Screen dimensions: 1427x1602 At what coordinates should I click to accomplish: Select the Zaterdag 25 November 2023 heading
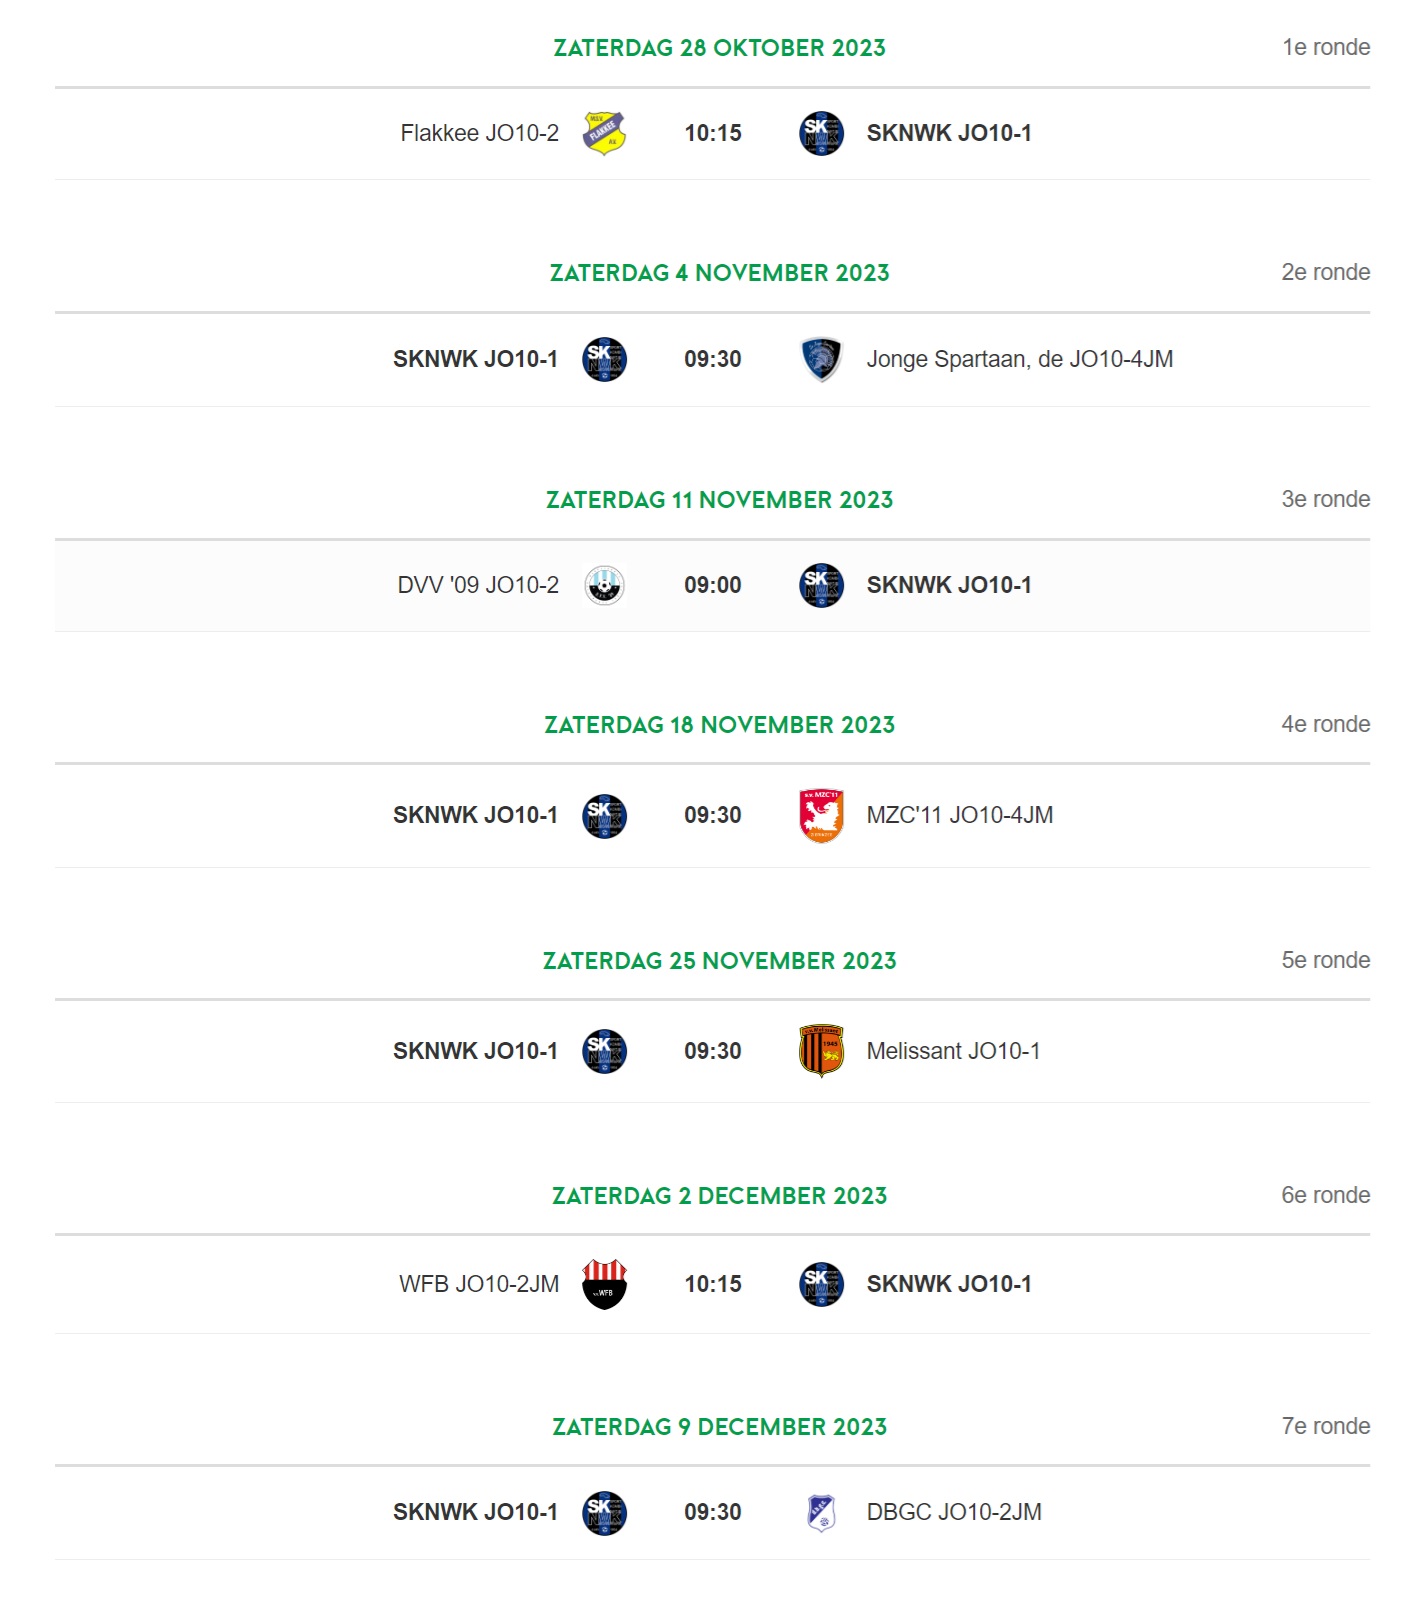(720, 961)
